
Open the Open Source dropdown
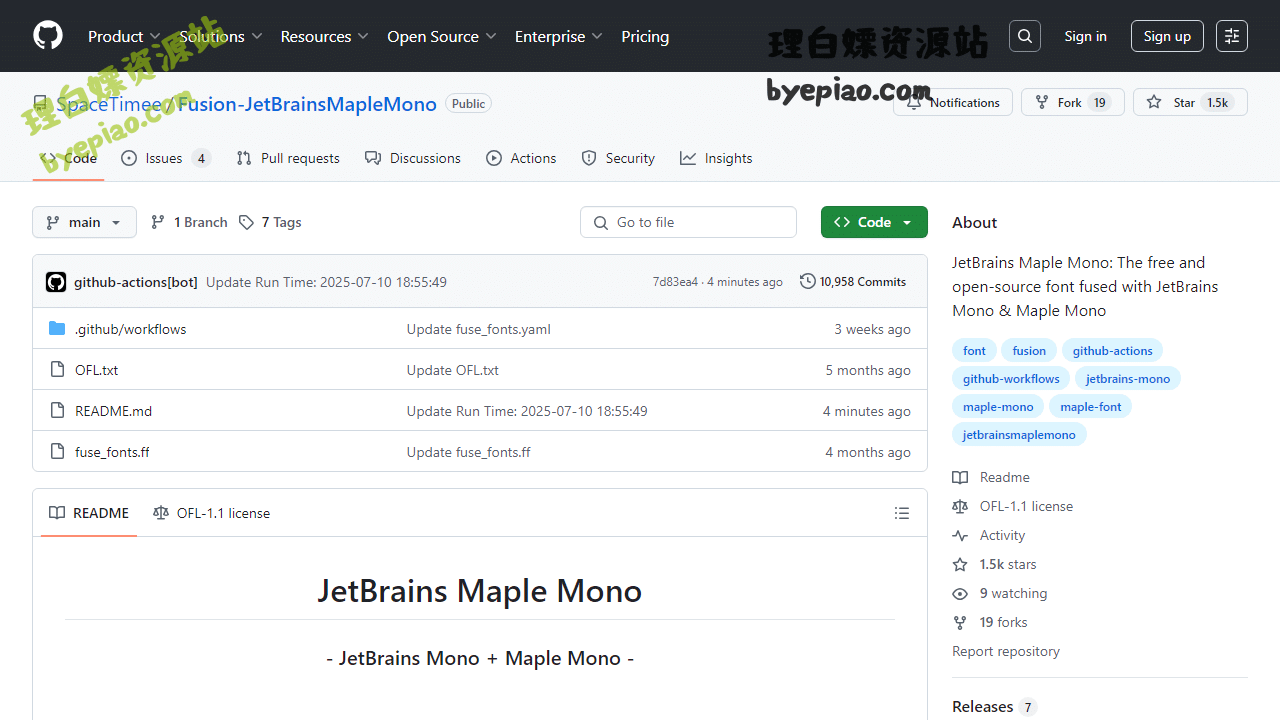point(442,36)
